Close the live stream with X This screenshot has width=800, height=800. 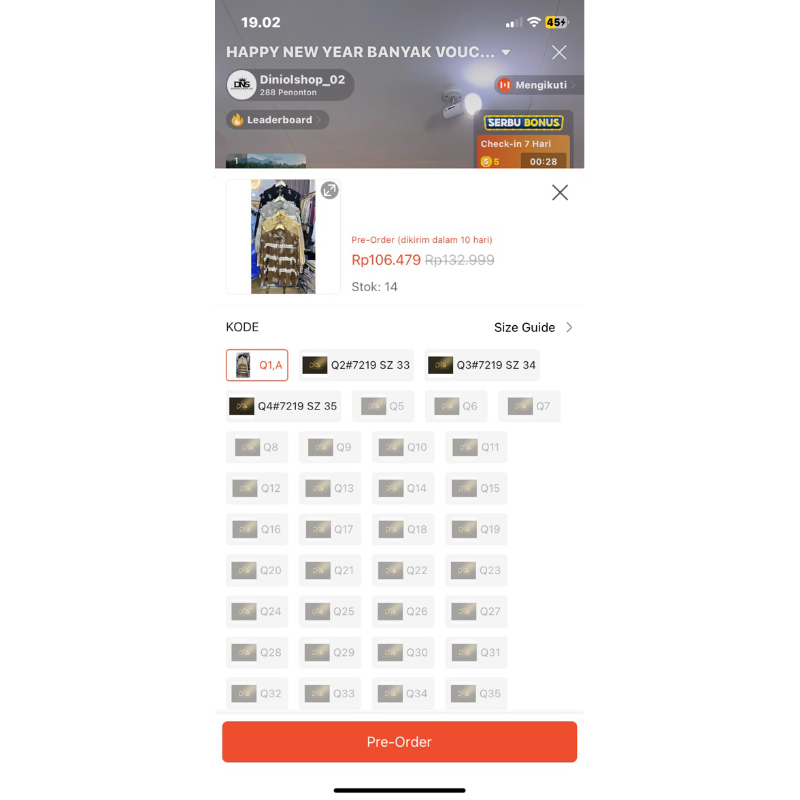click(x=559, y=52)
